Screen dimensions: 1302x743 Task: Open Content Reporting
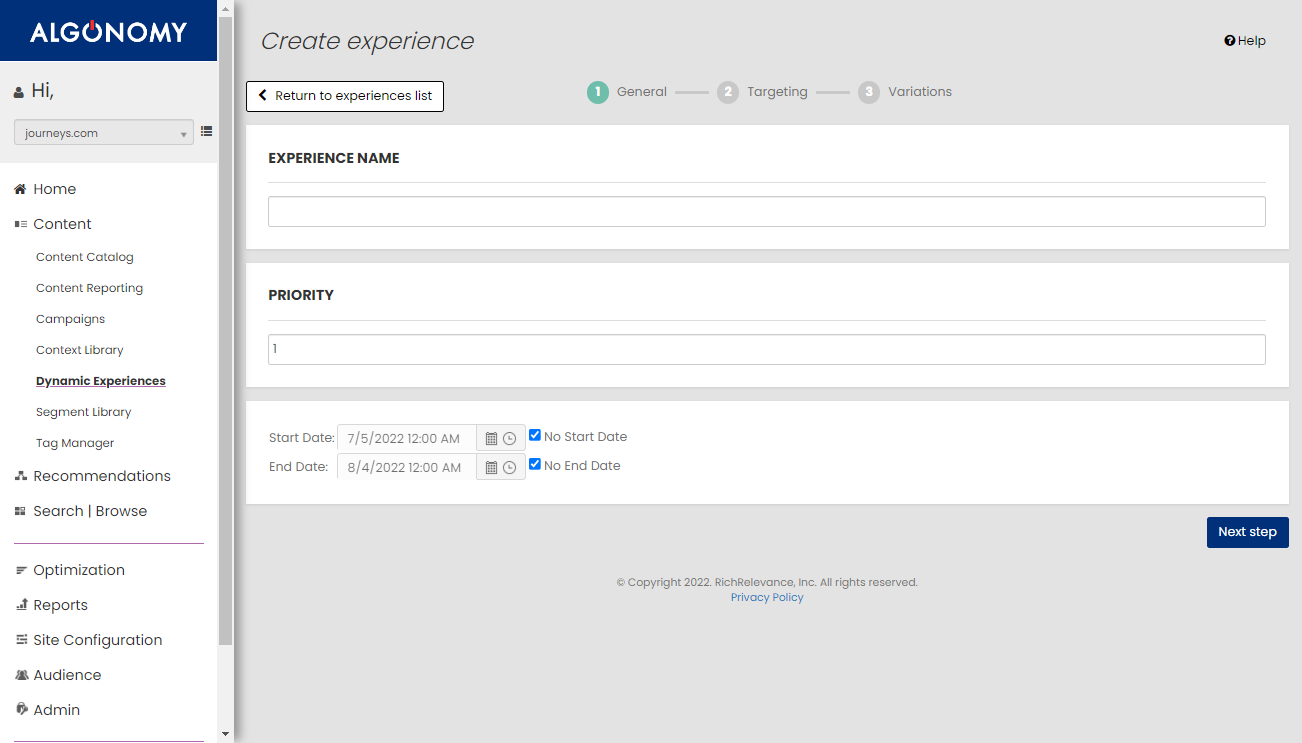pyautogui.click(x=90, y=288)
